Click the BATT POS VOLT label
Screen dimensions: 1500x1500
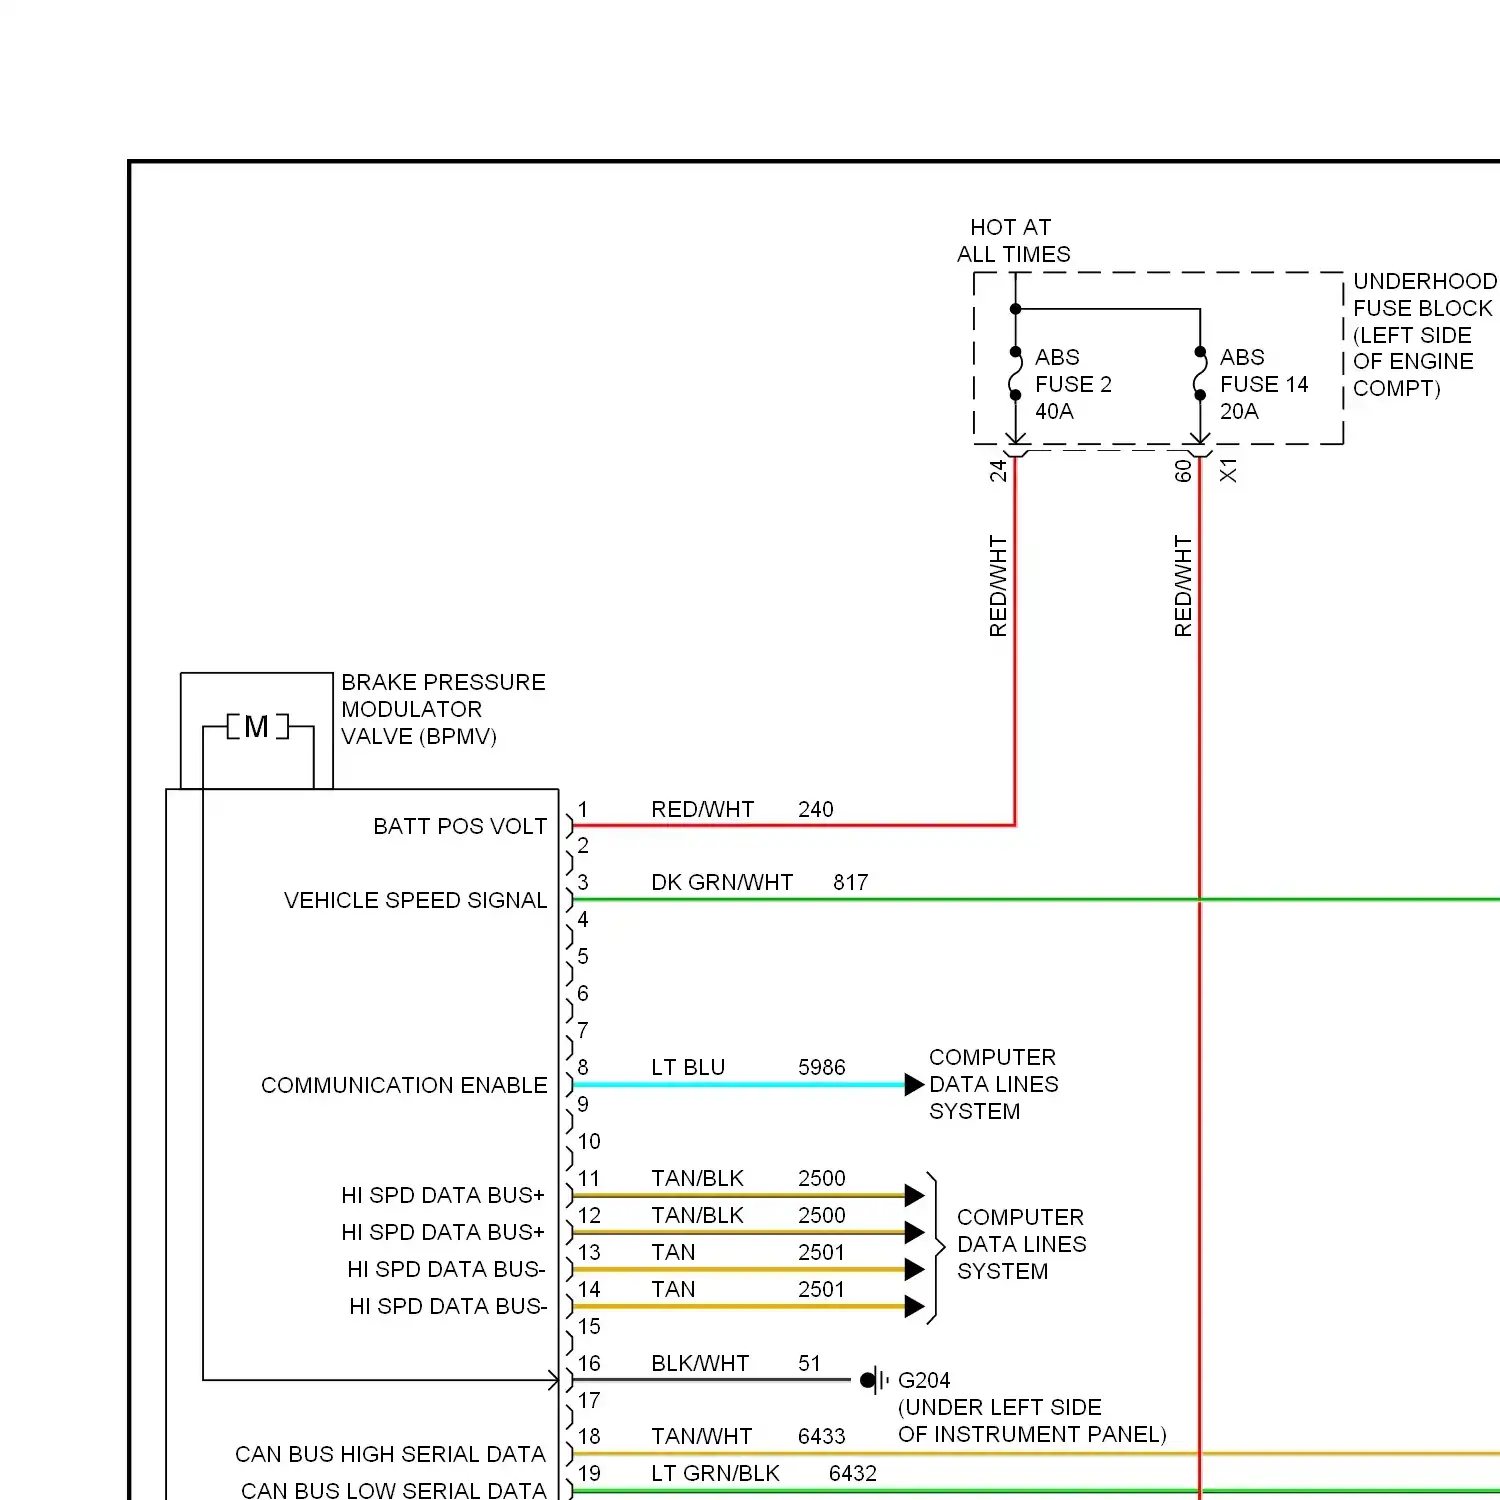(x=460, y=826)
